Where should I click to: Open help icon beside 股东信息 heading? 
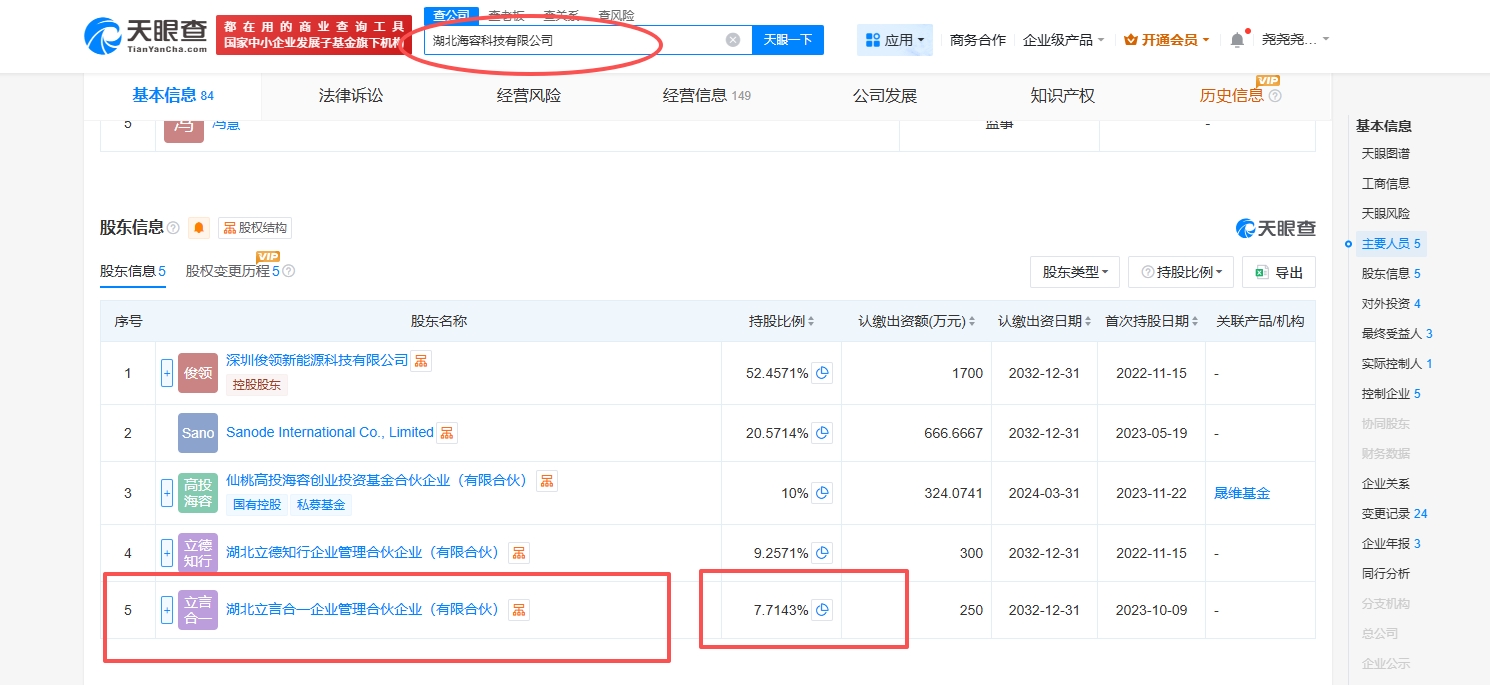(173, 228)
